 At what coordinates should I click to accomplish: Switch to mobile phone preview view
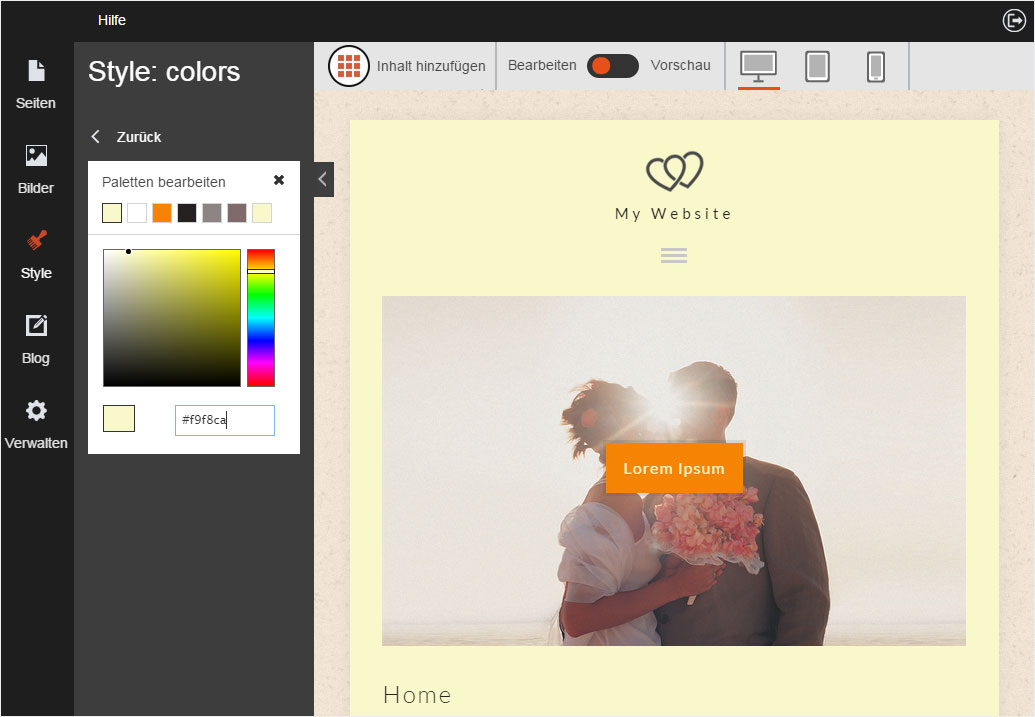point(876,67)
